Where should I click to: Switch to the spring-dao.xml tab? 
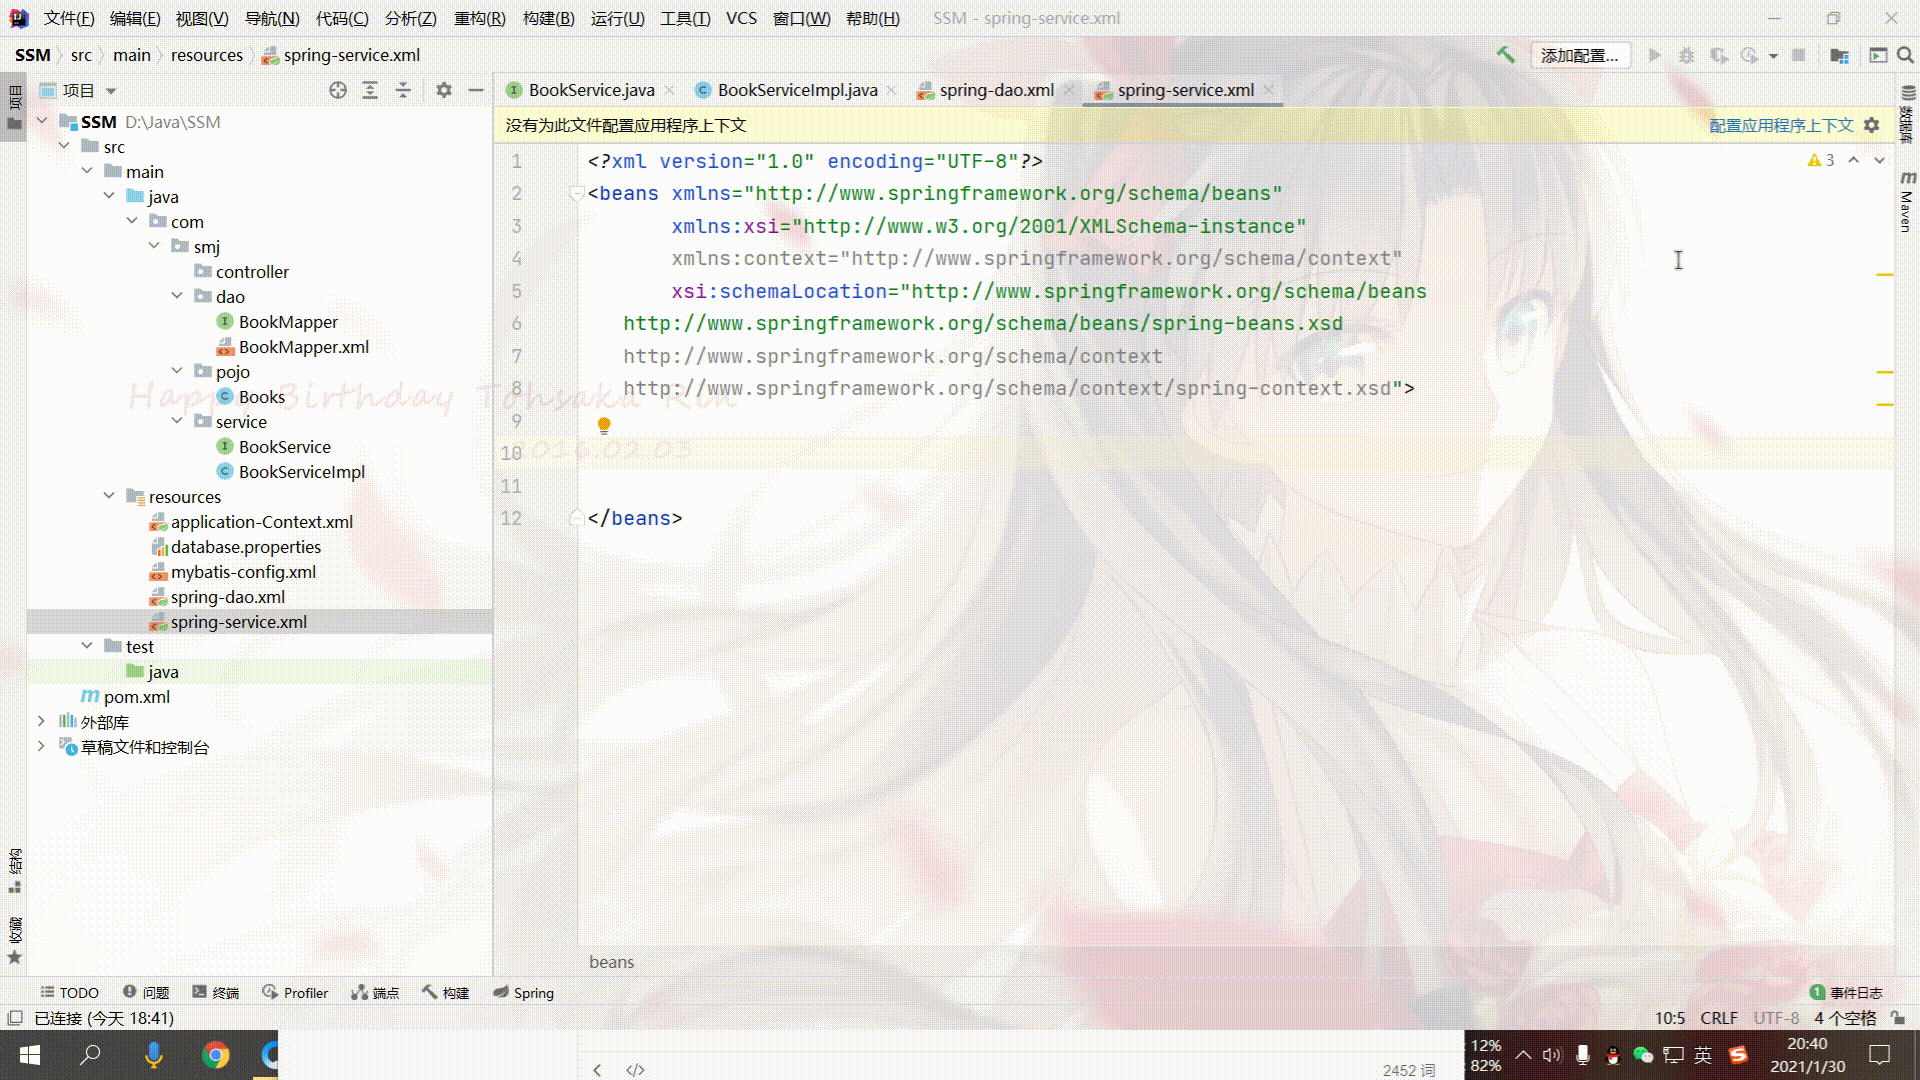click(996, 90)
